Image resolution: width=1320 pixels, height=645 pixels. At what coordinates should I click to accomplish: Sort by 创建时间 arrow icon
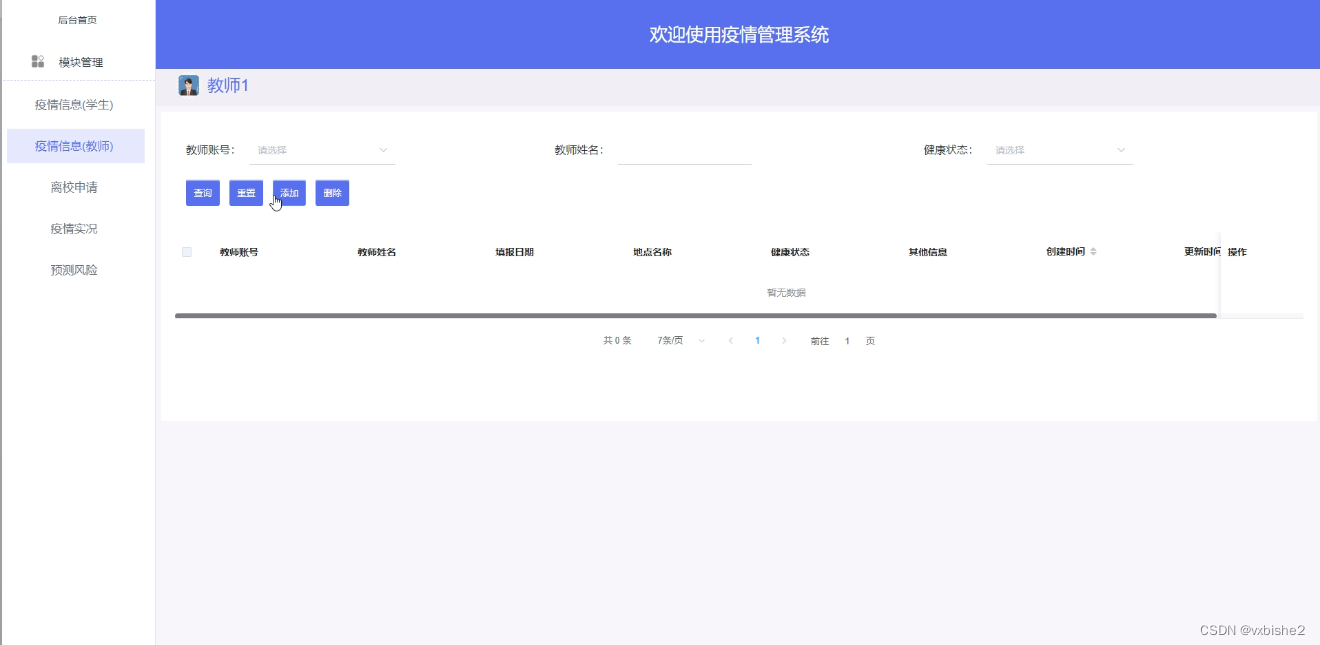(x=1093, y=252)
